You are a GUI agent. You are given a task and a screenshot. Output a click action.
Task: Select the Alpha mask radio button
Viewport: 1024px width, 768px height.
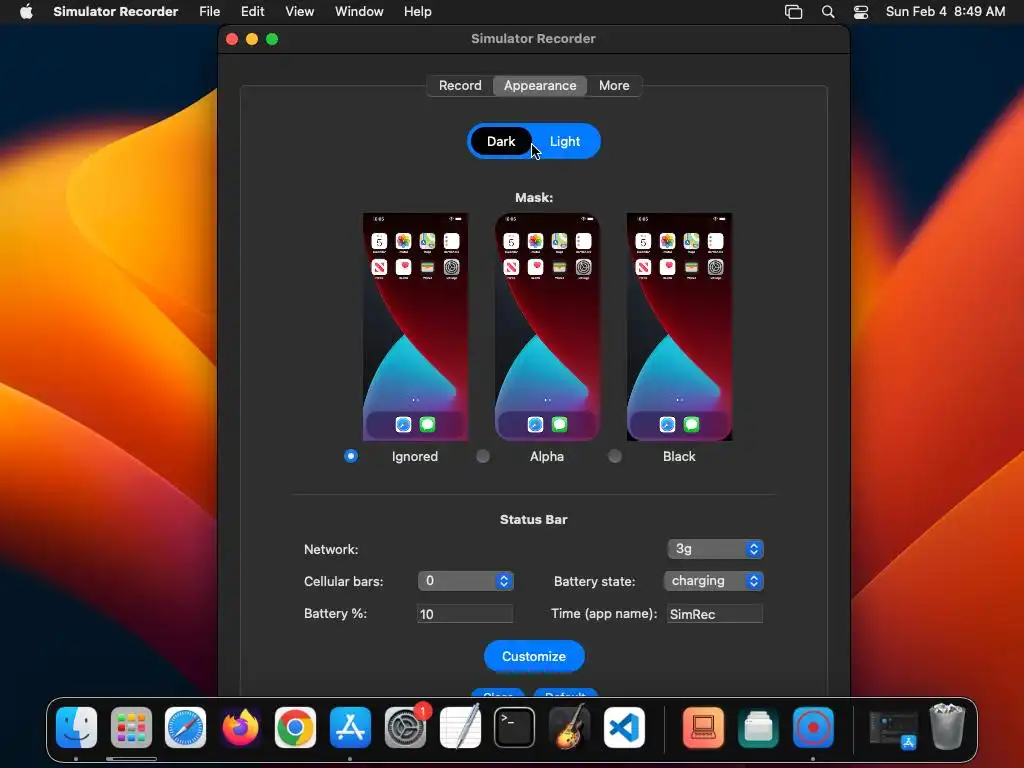(x=483, y=456)
